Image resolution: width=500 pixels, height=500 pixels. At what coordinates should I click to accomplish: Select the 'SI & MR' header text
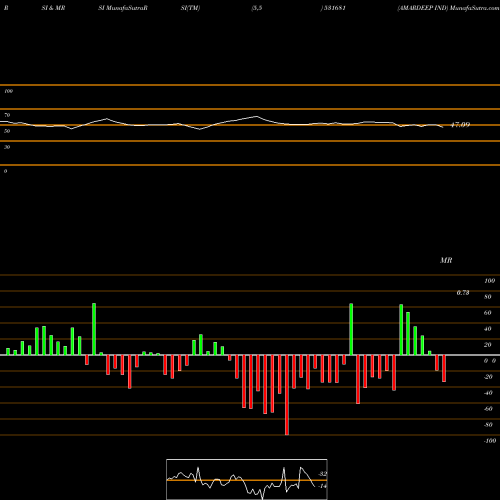click(53, 8)
